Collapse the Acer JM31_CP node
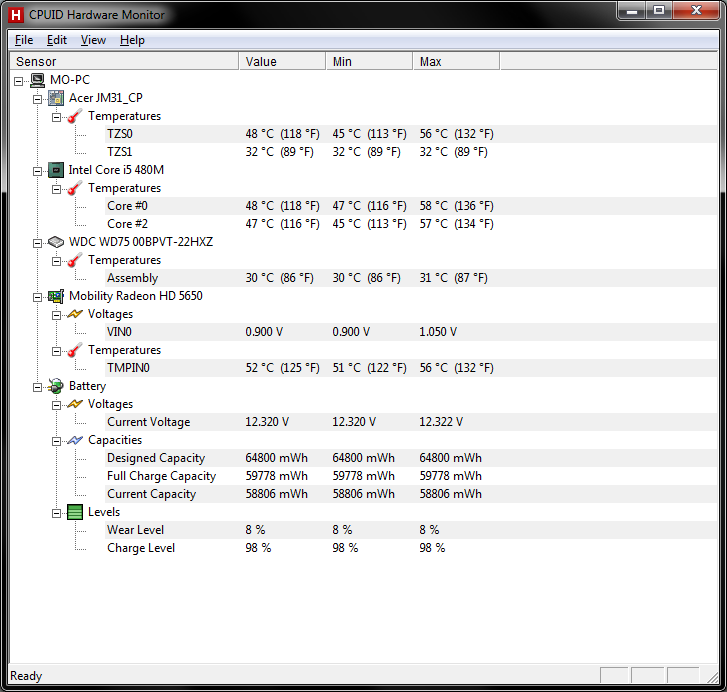This screenshot has height=692, width=727. tap(37, 100)
